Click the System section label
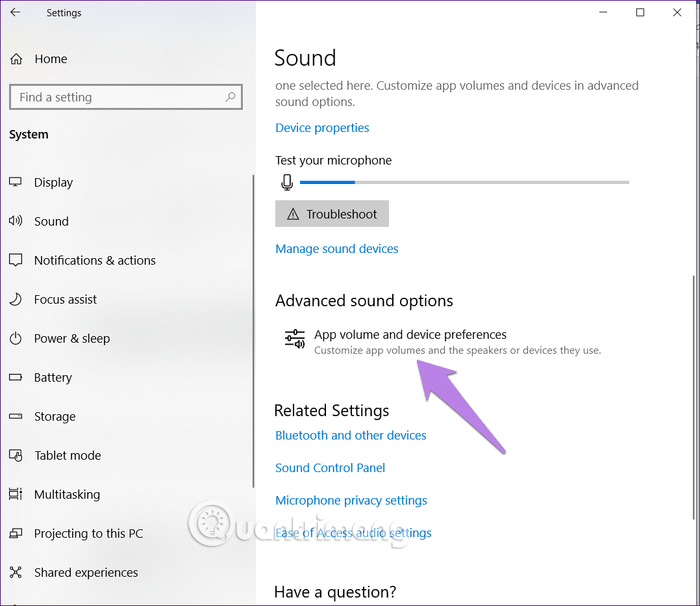Screen dimensions: 700x606 pos(29,134)
